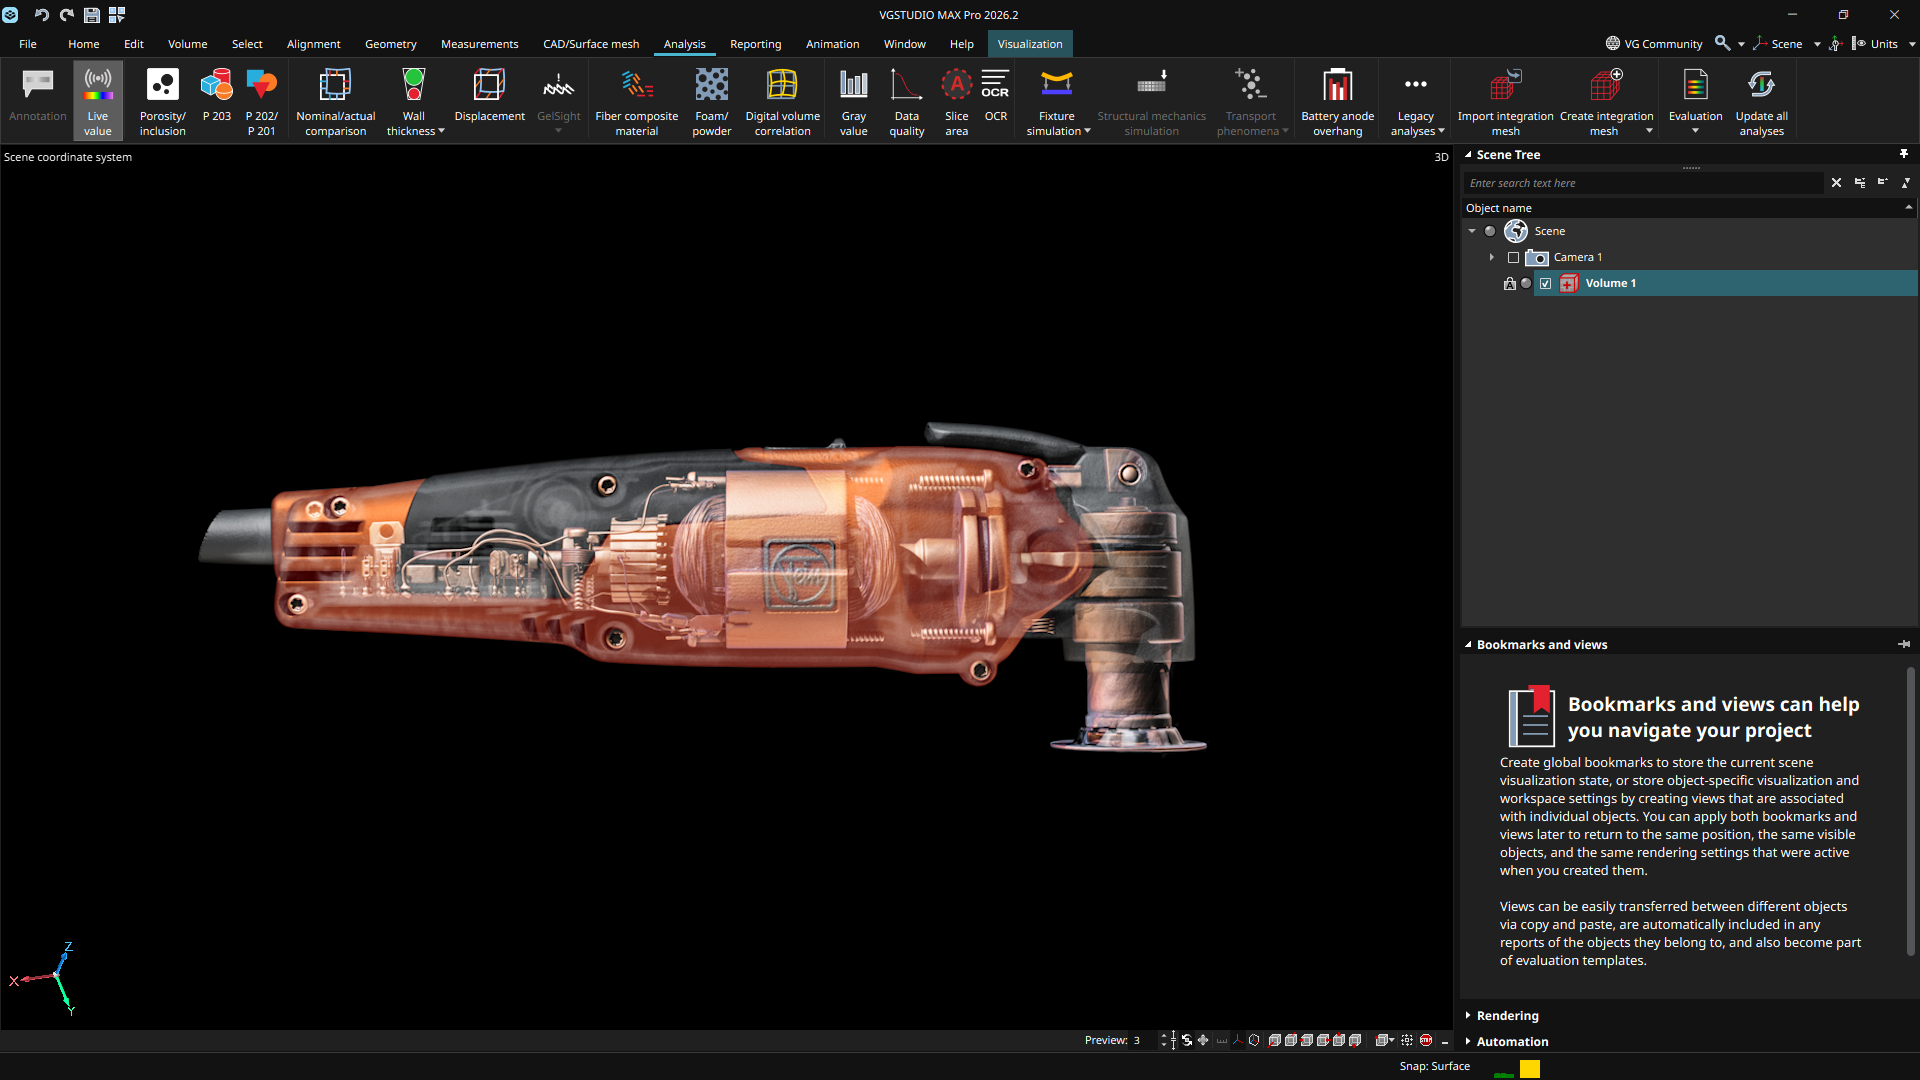Toggle the lock icon beside Volume 1

tap(1510, 283)
